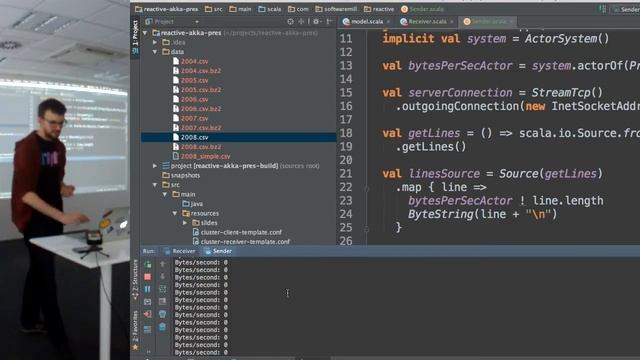Viewport: 640px width, 360px height.
Task: Toggle soft-wrap in the Run console
Action: coord(162,289)
